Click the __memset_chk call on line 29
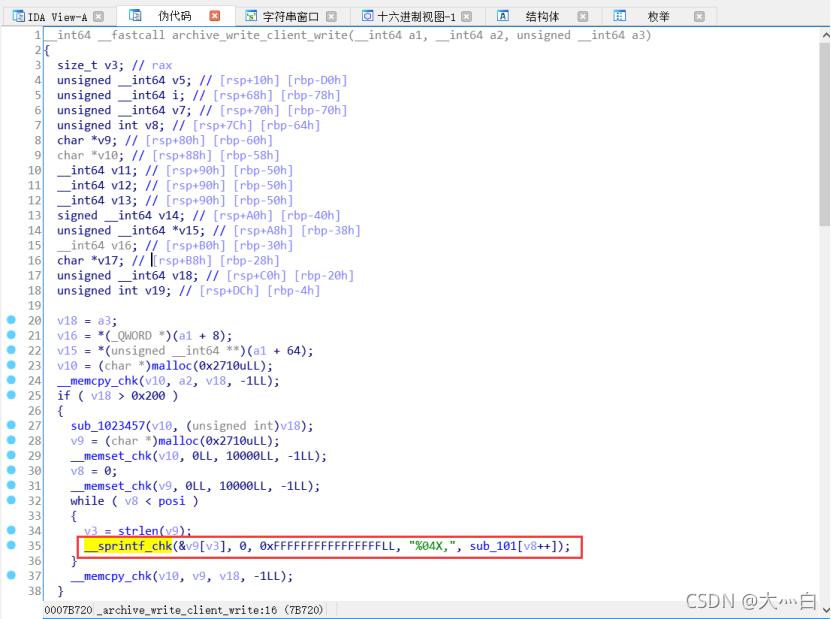 111,456
